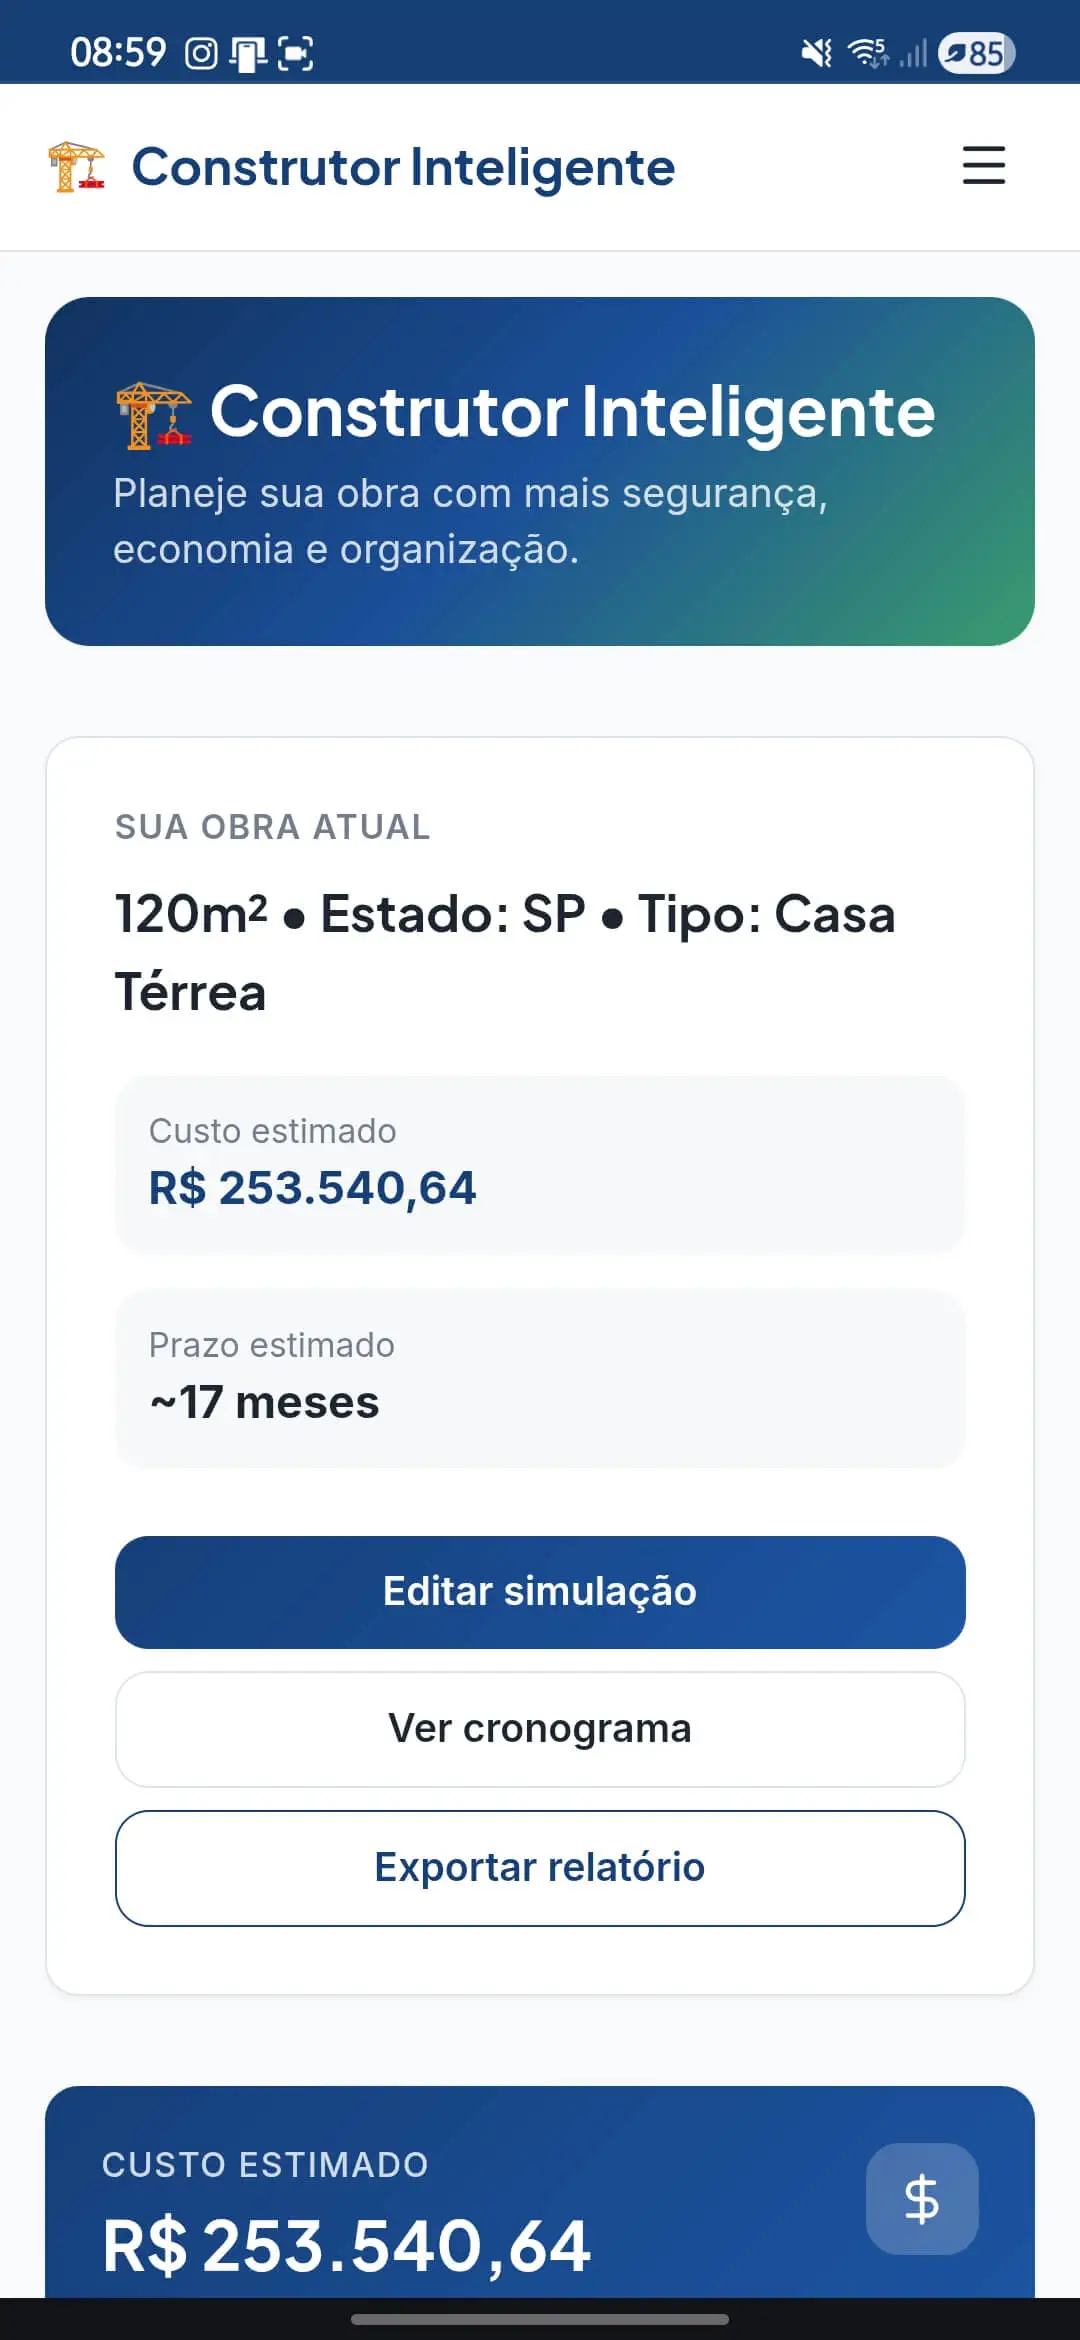1080x2340 pixels.
Task: Tap the Custo estimado R$ 253.540,64 box
Action: tap(540, 1164)
